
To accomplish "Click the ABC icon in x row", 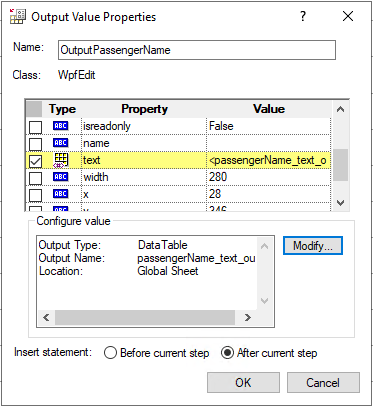I will 60,194.
